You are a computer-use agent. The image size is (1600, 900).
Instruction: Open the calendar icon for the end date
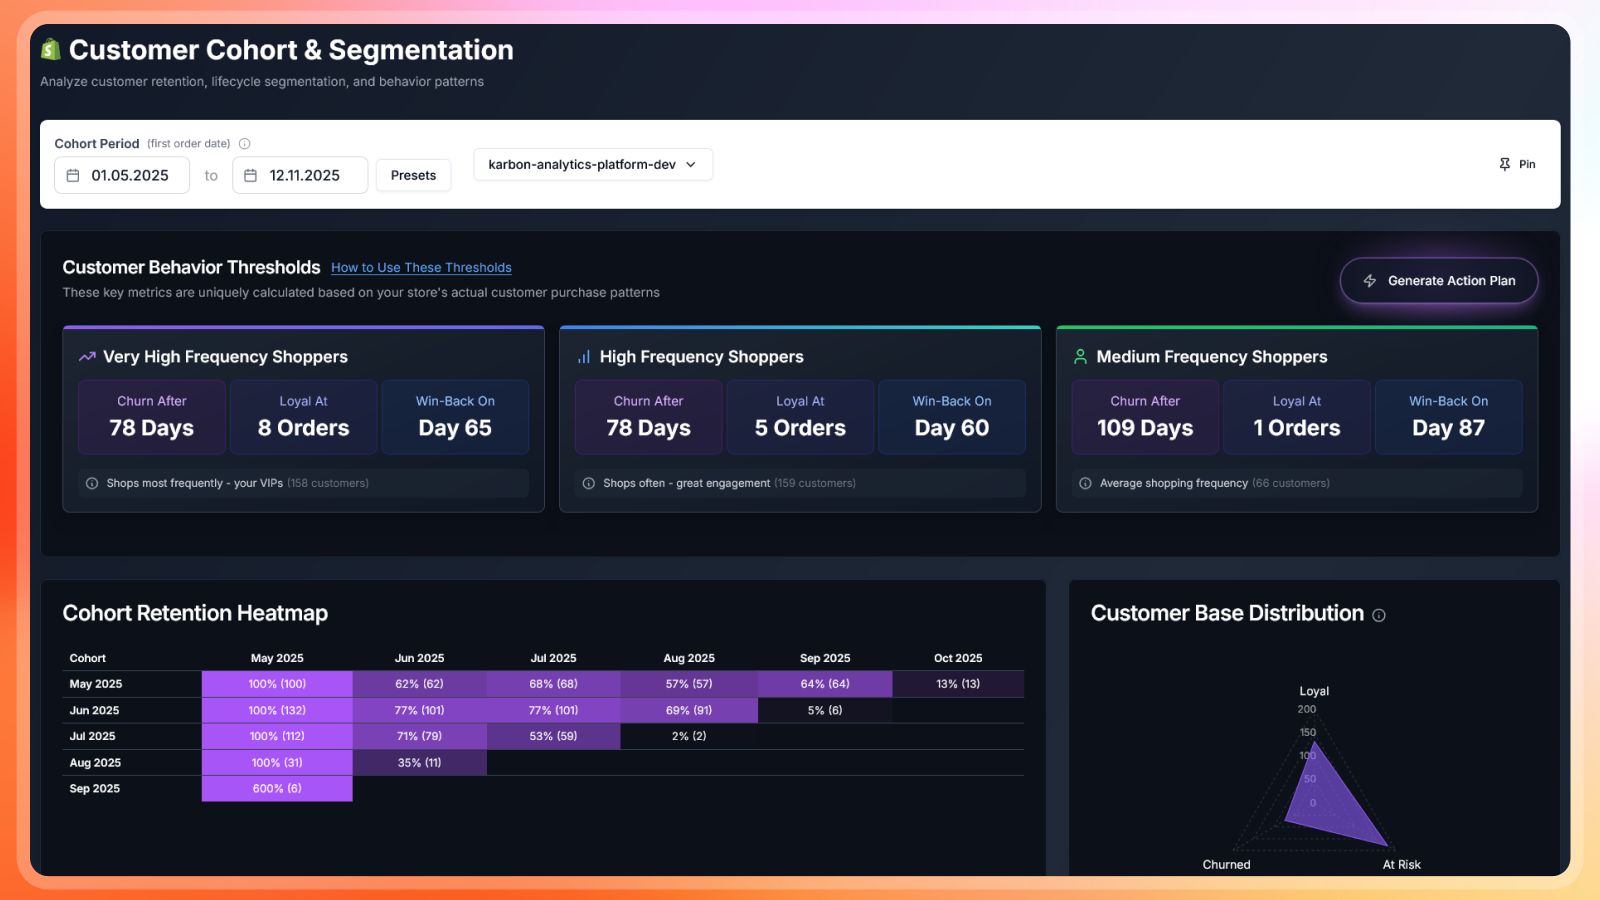pos(251,174)
